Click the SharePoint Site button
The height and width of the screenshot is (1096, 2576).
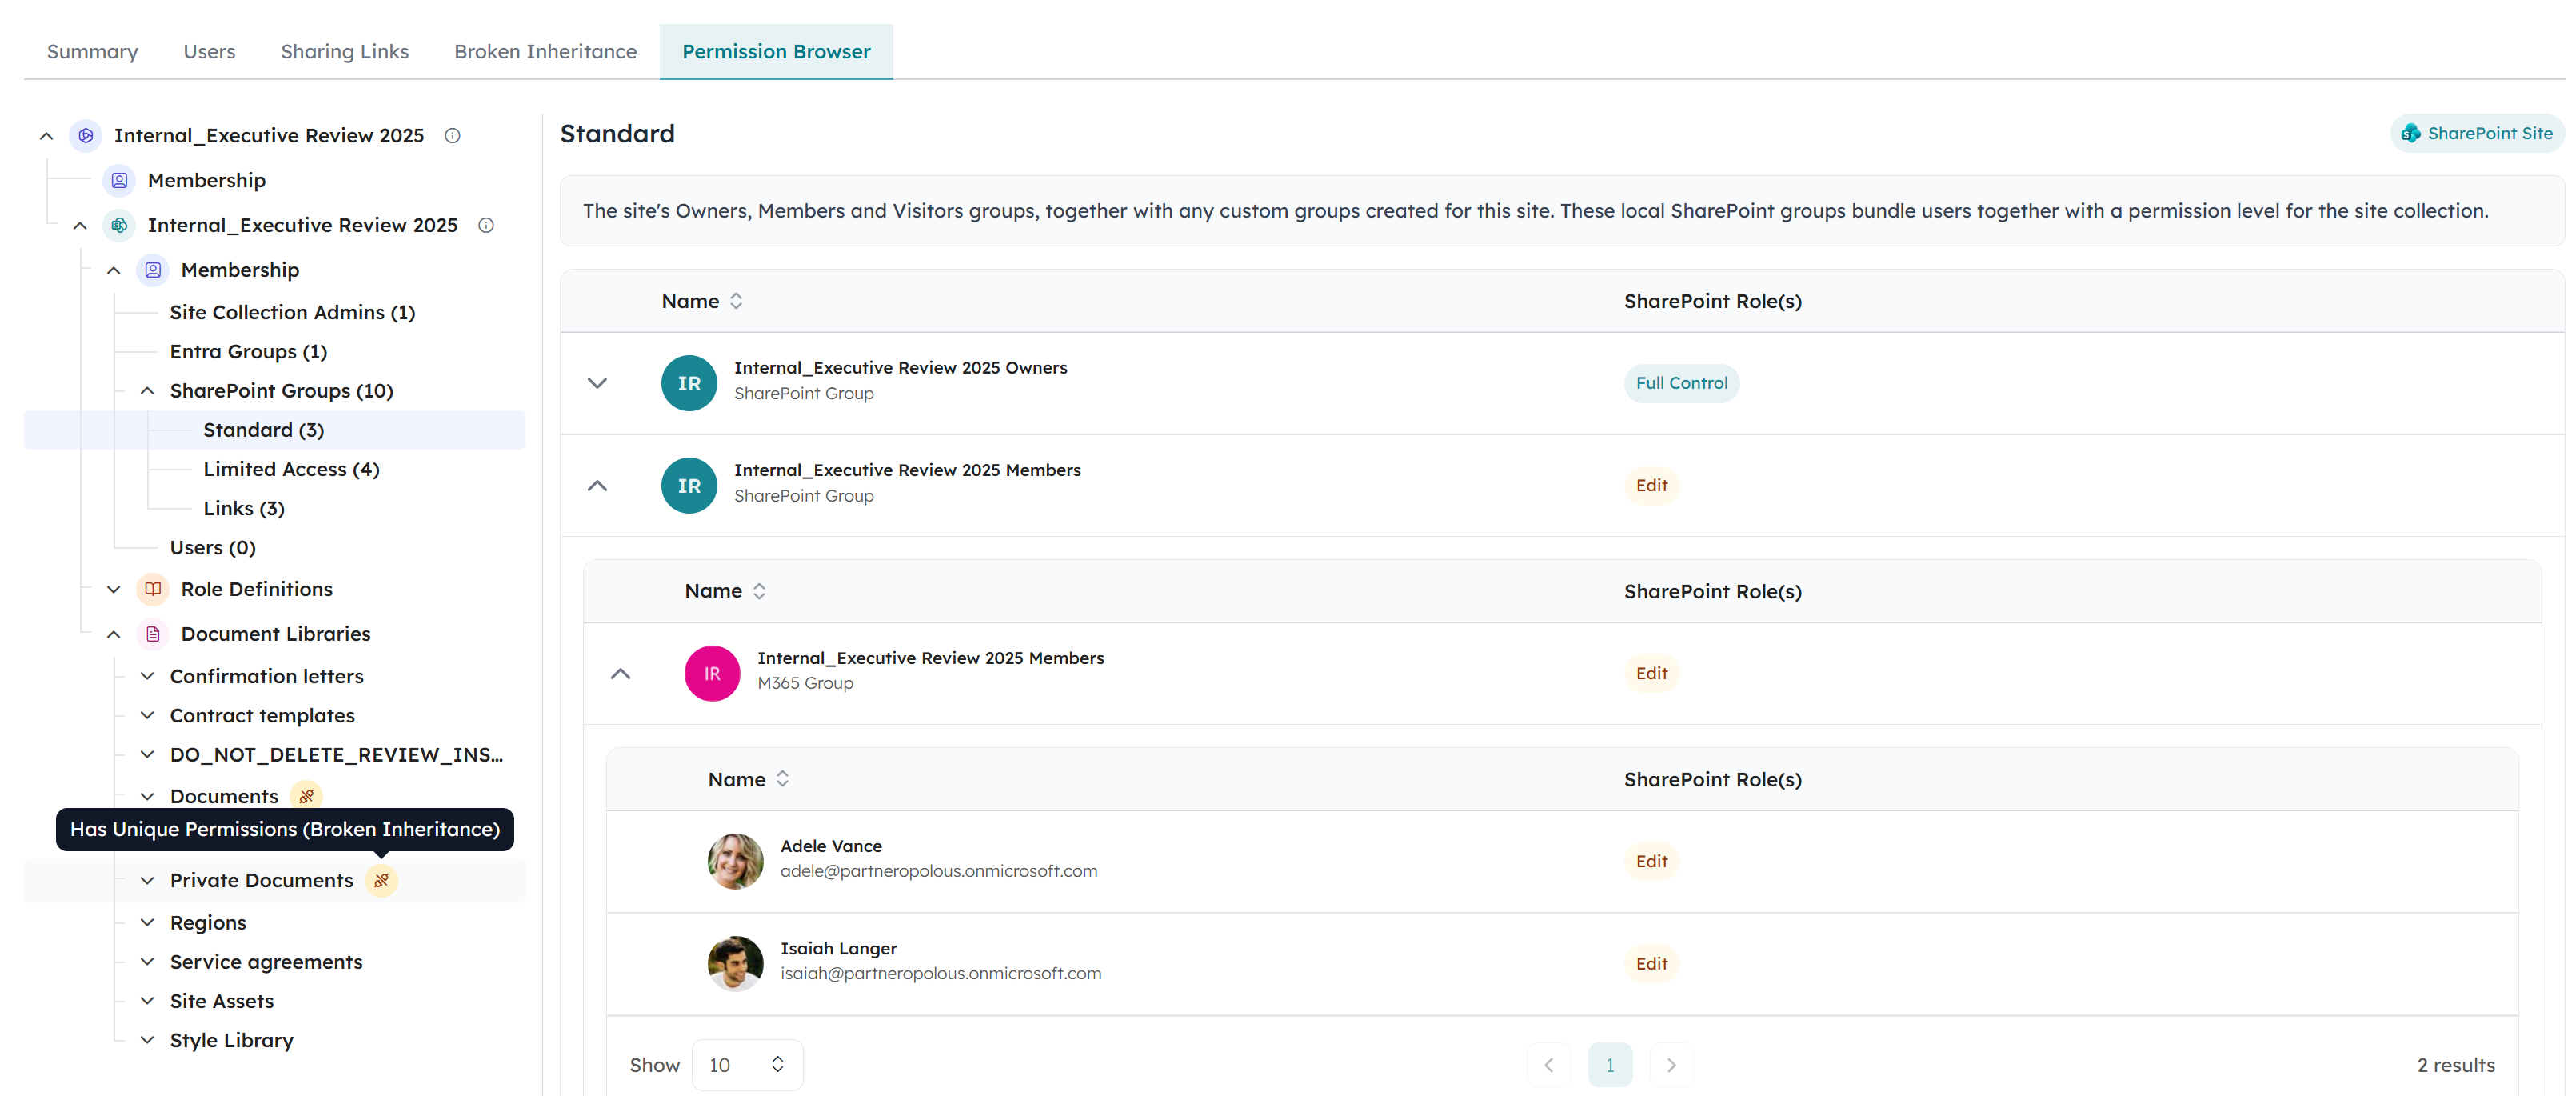coord(2477,133)
